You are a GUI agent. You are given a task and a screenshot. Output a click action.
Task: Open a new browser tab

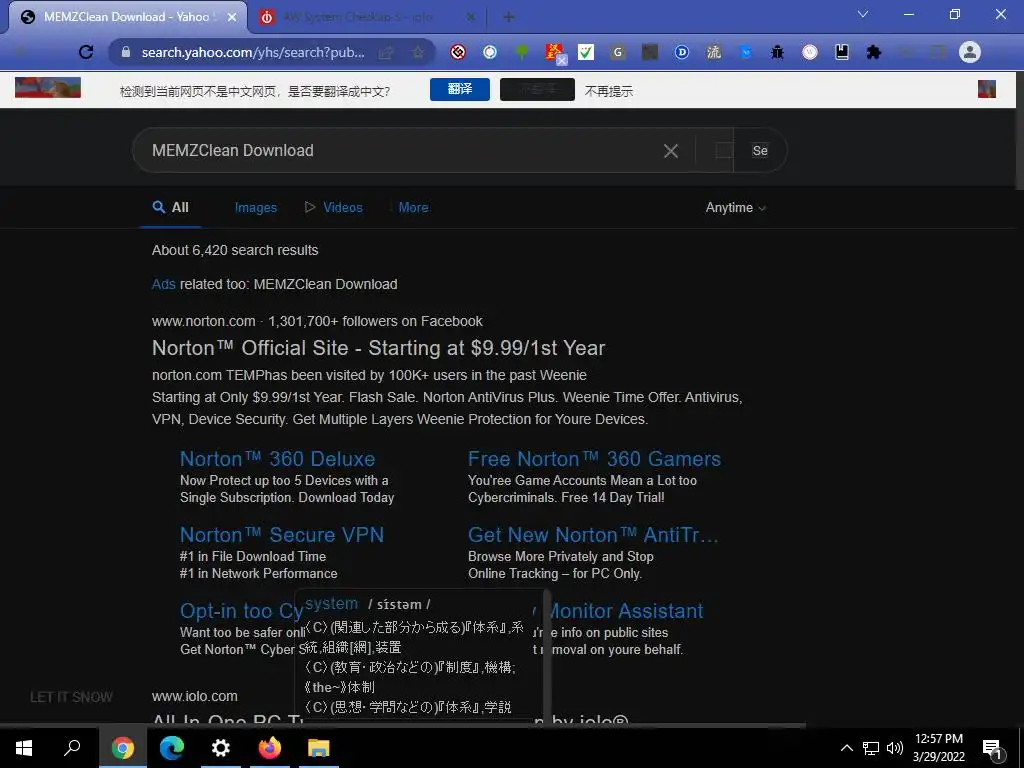(509, 17)
